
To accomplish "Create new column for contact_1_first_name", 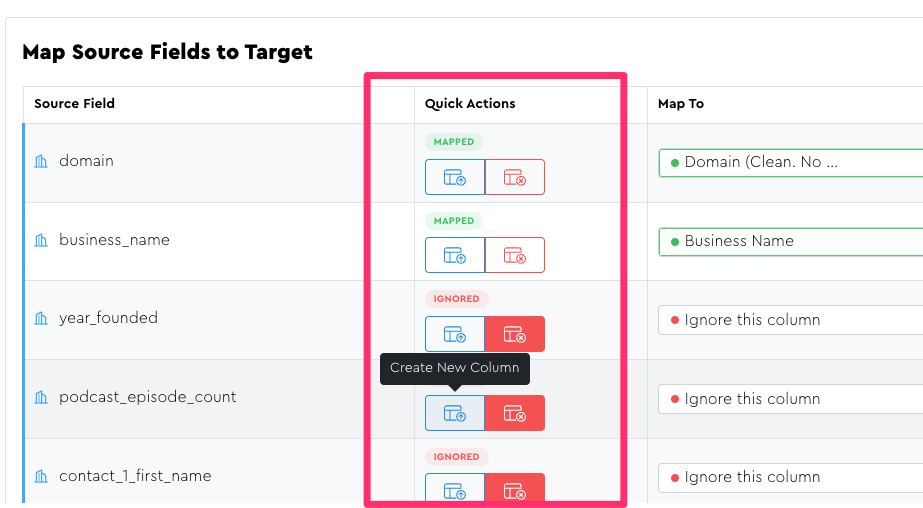I will click(x=455, y=489).
